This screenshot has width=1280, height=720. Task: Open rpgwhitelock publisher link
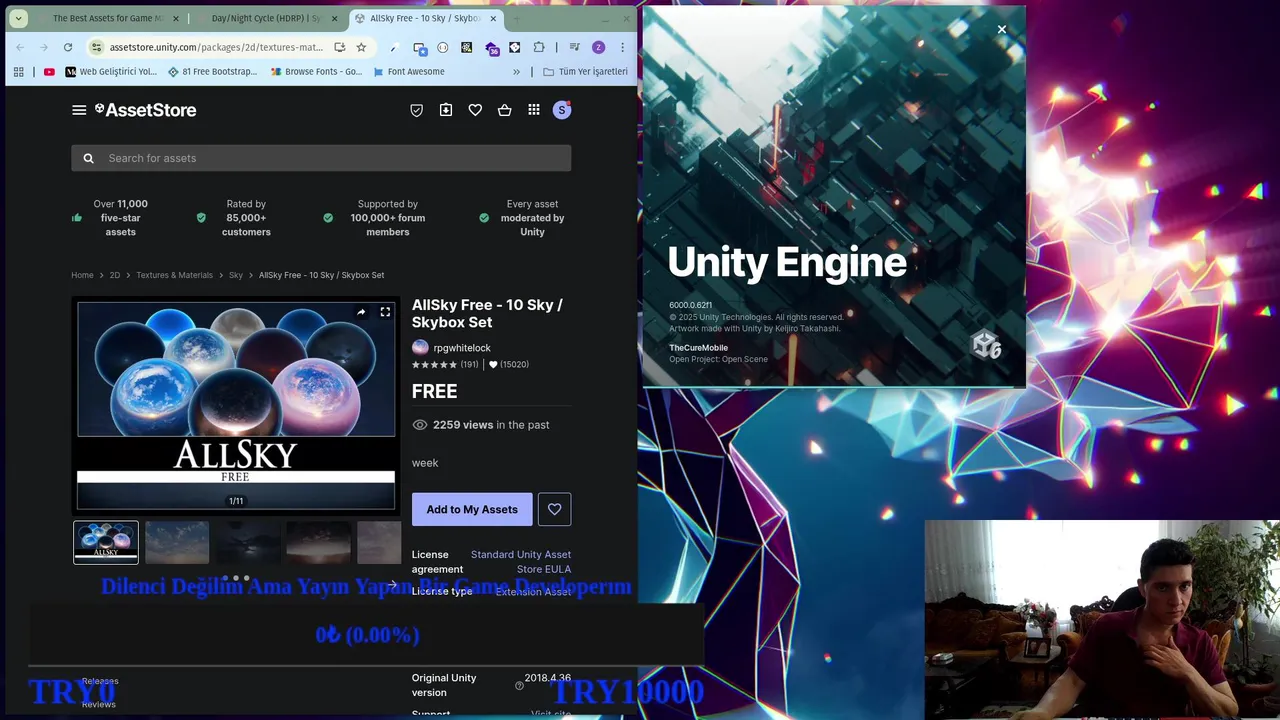pyautogui.click(x=462, y=348)
